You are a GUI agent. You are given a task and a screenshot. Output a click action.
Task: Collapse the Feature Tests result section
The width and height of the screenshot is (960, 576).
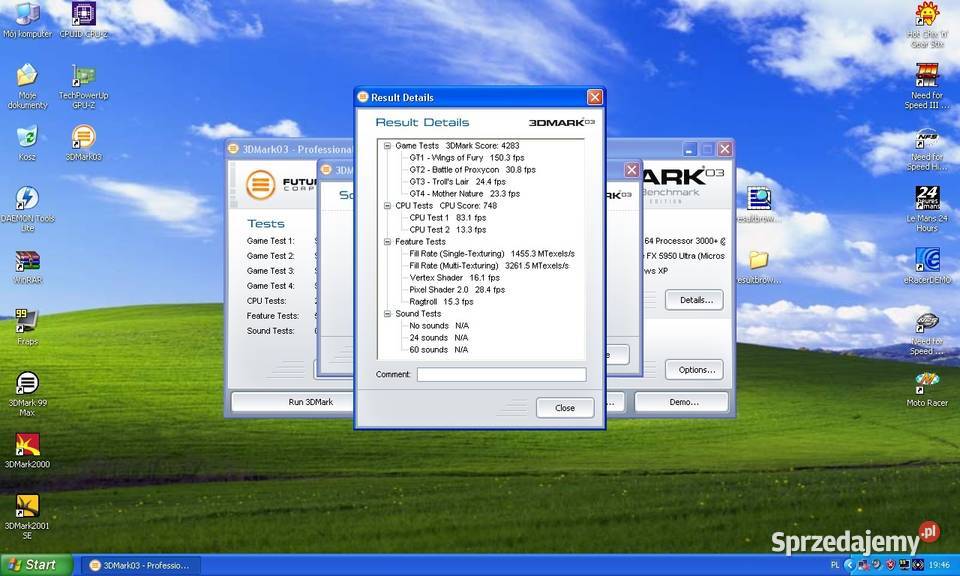point(386,241)
